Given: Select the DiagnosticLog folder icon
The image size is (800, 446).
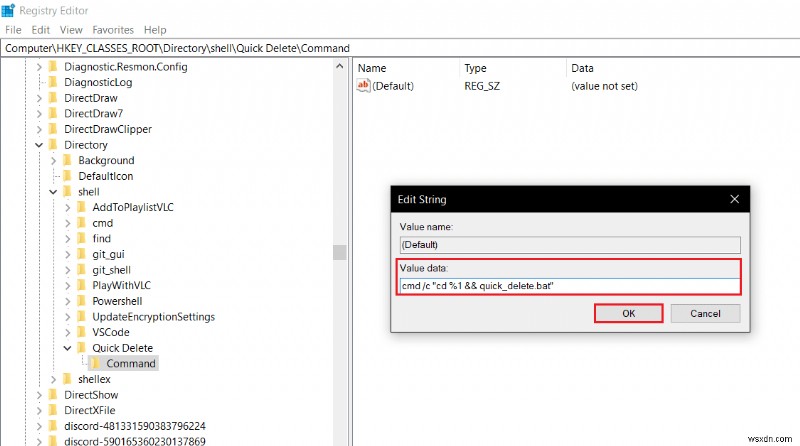Looking at the screenshot, I should tap(53, 82).
